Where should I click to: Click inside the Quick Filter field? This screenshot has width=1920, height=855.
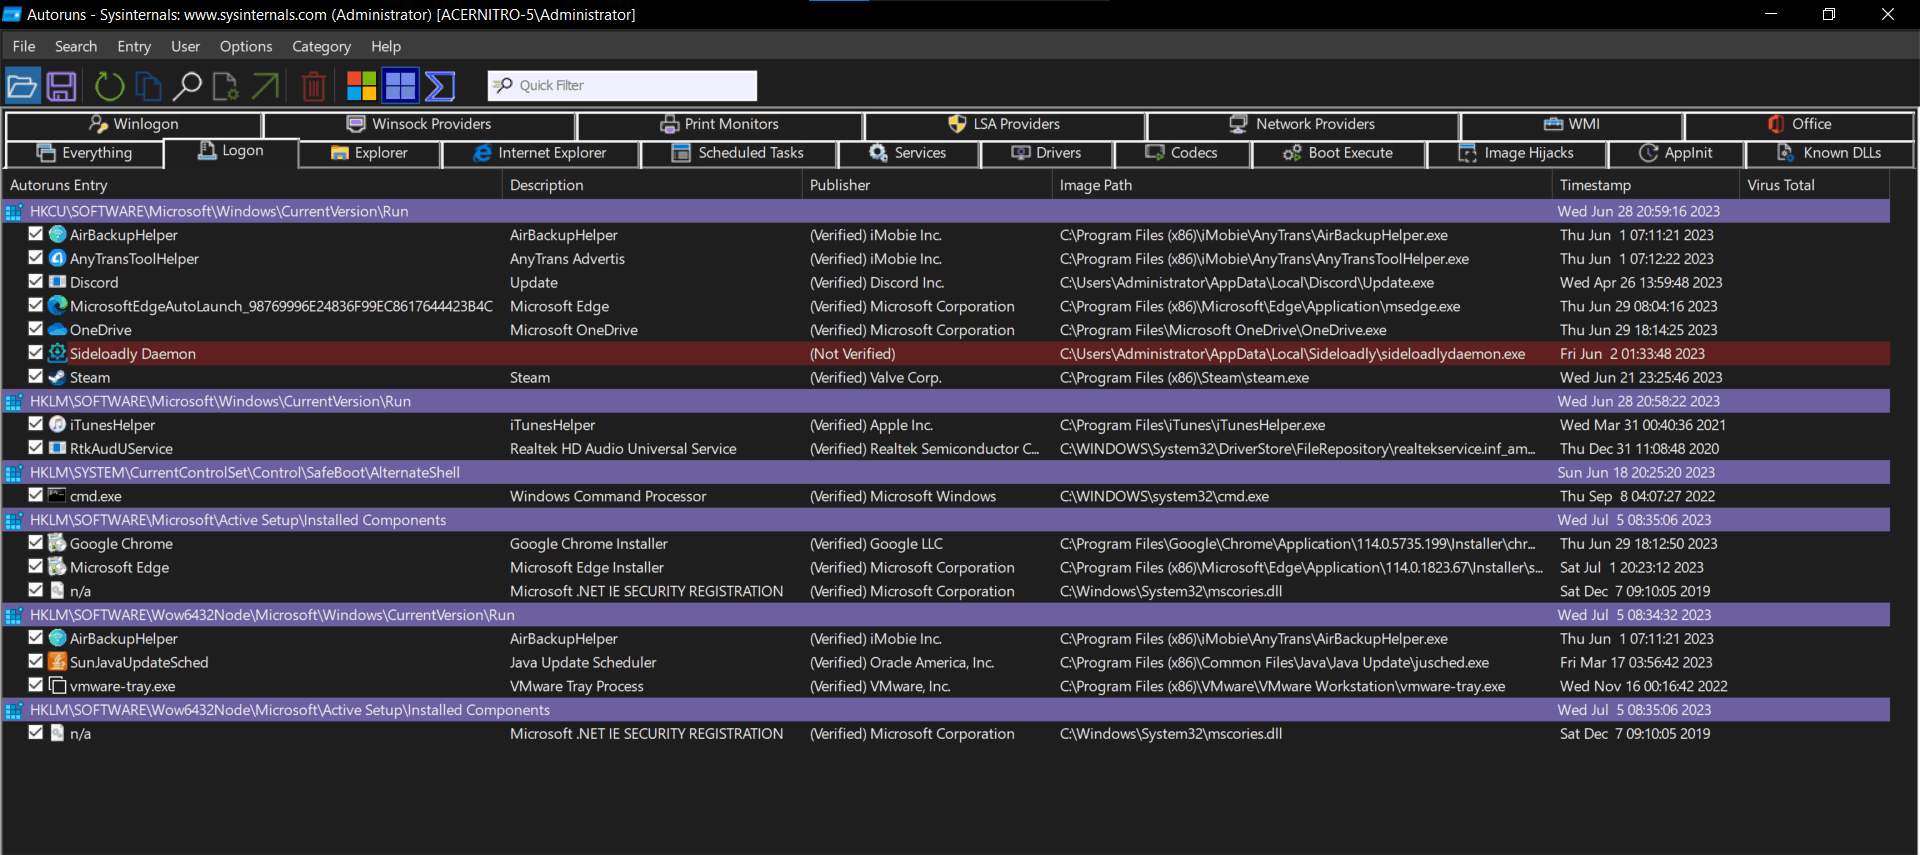pyautogui.click(x=622, y=86)
